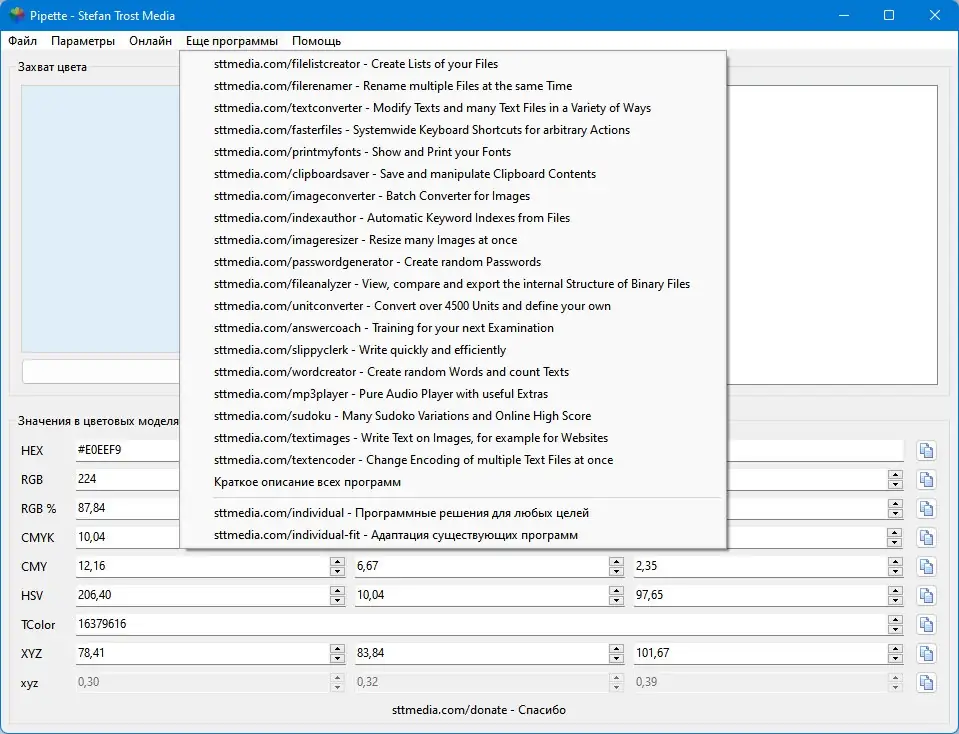The height and width of the screenshot is (734, 959).
Task: Click the Pipette app icon in title bar
Action: 17,15
